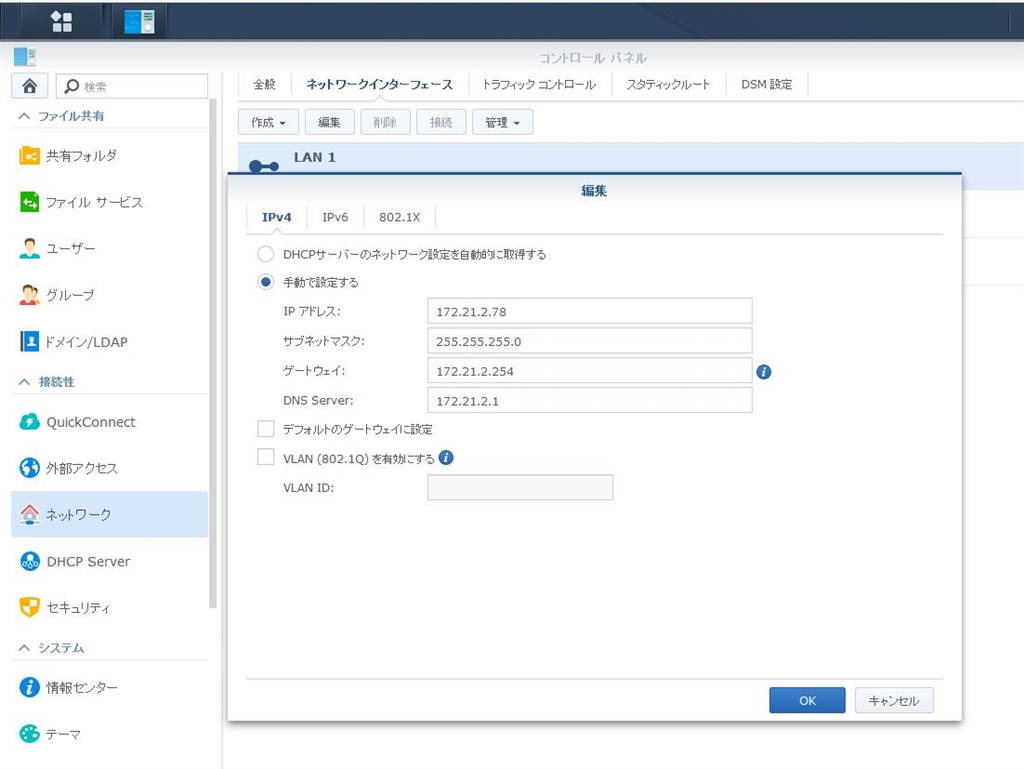
Task: Click the Control Panel window title icon
Action: [24, 57]
